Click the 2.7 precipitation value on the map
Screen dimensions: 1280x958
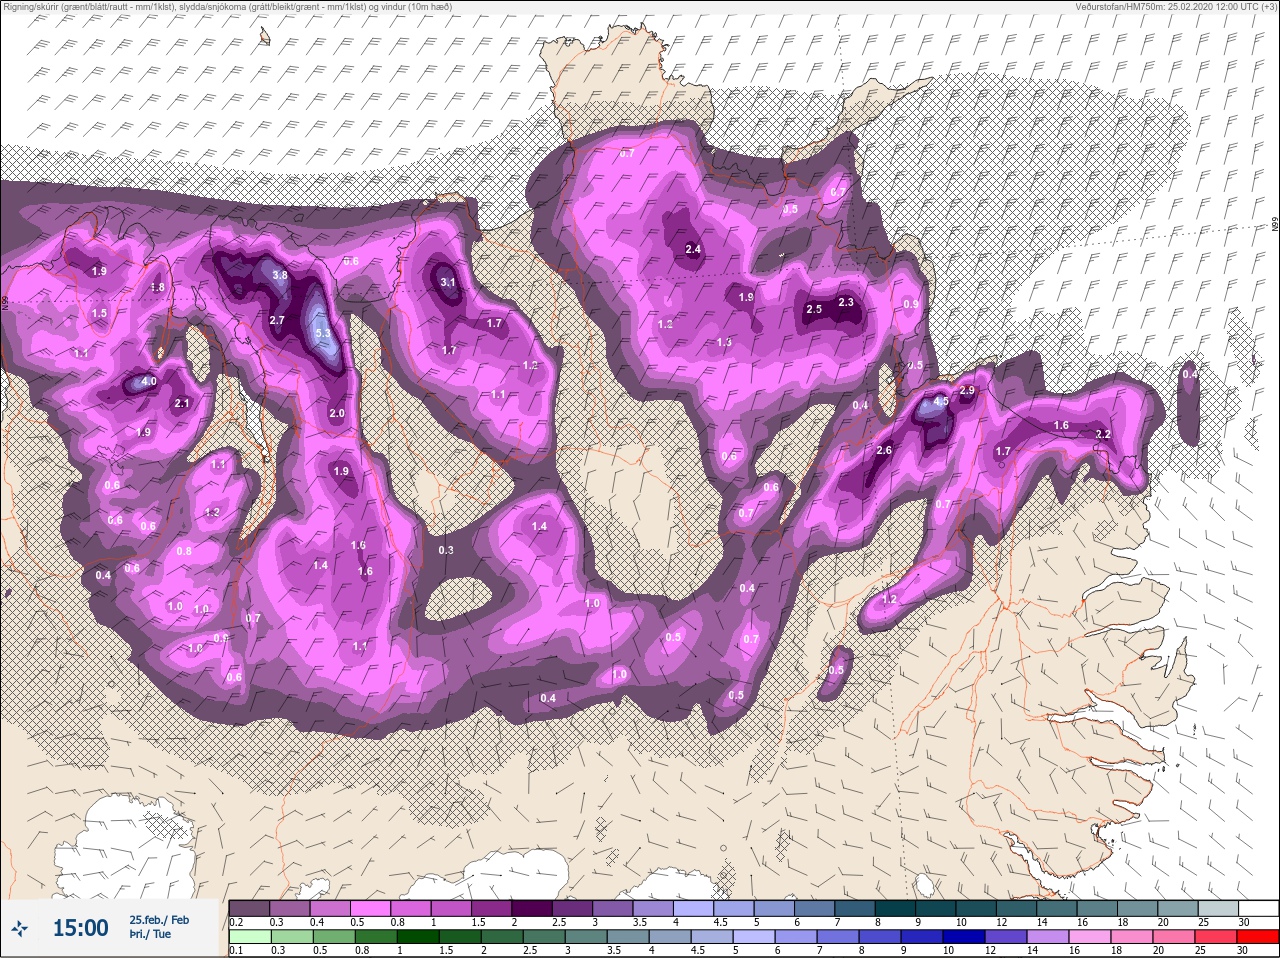point(277,320)
